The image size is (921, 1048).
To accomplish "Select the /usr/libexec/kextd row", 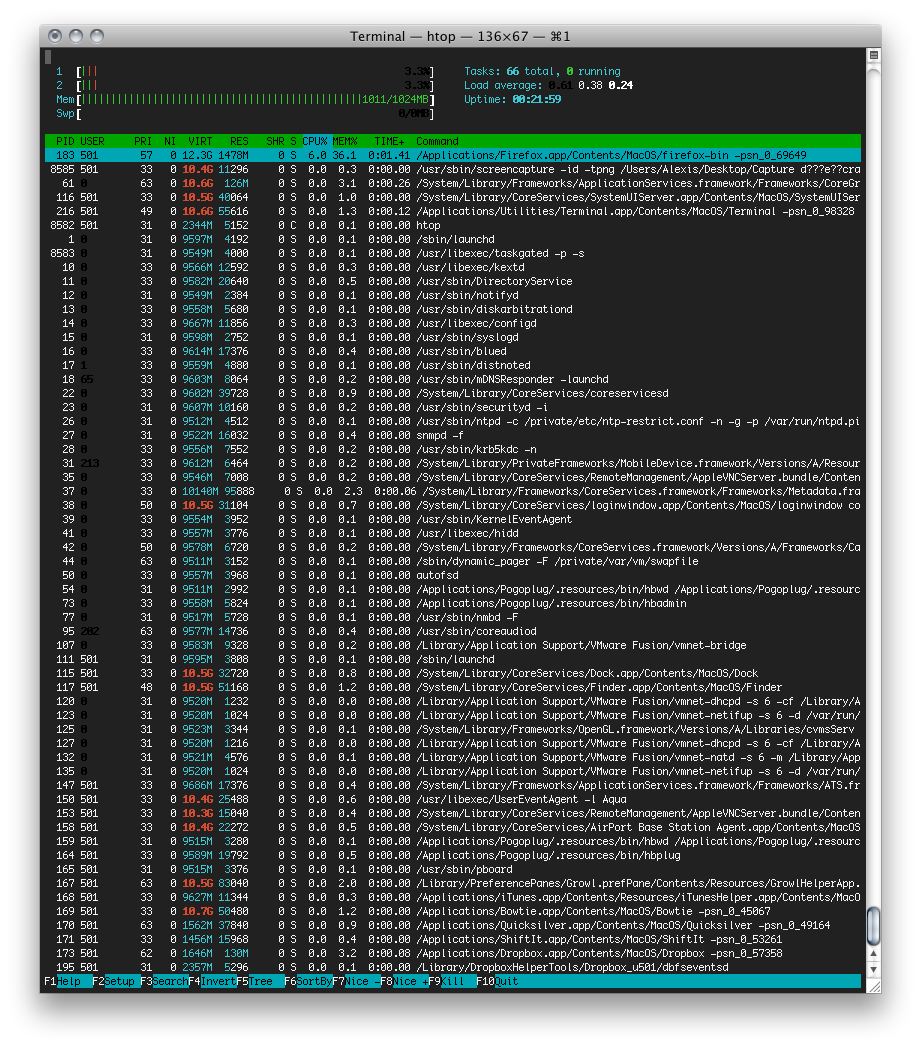I will pyautogui.click(x=452, y=267).
